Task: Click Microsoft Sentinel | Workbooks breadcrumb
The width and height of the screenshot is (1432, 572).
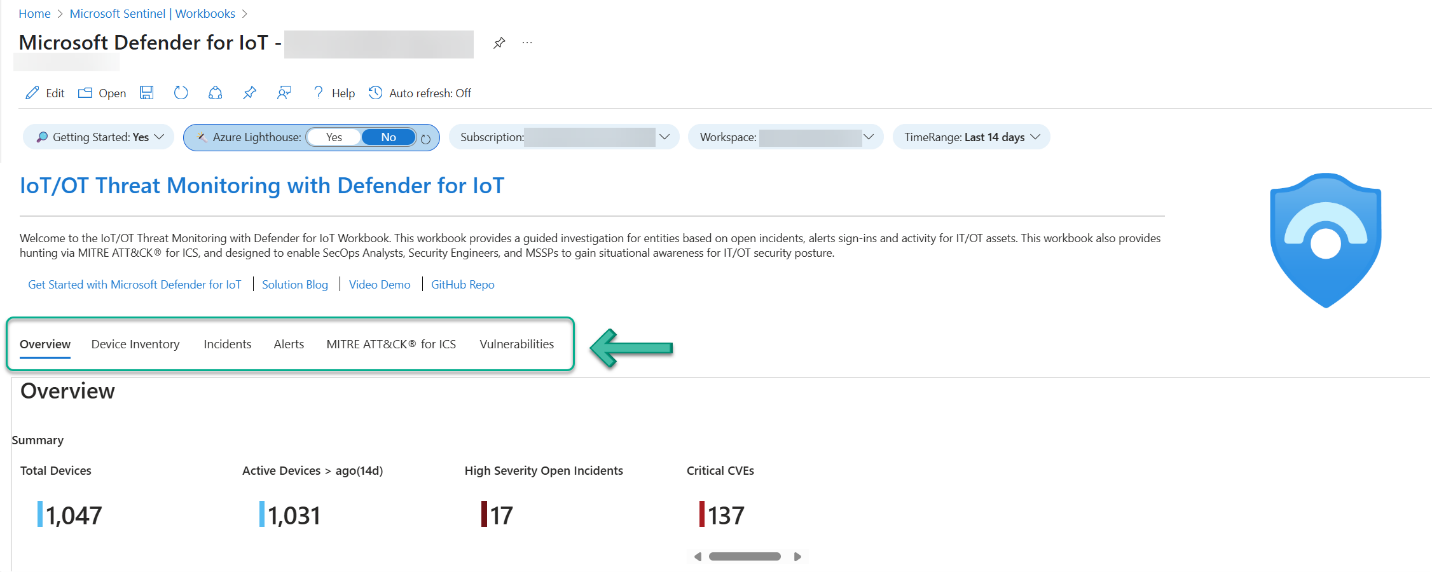Action: (x=152, y=14)
